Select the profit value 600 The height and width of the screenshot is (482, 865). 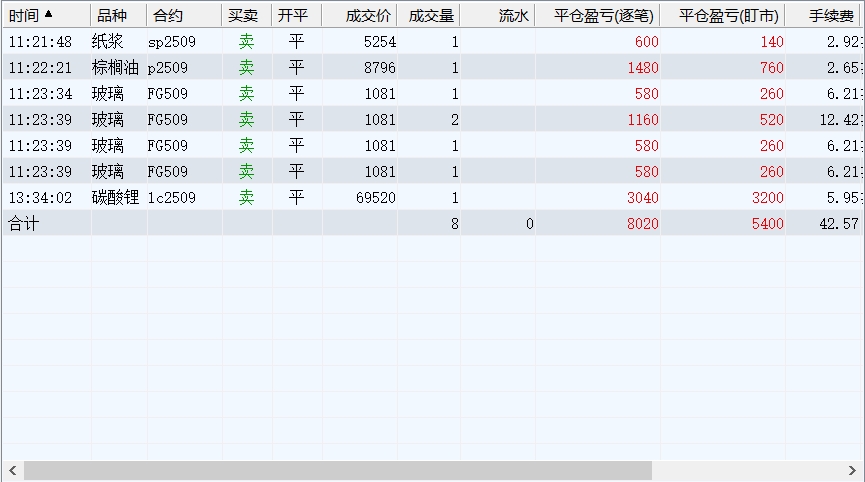[646, 41]
